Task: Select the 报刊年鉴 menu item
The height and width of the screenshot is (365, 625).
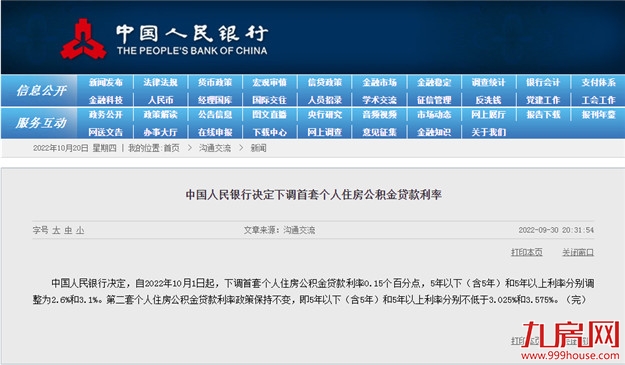Action: coord(598,115)
